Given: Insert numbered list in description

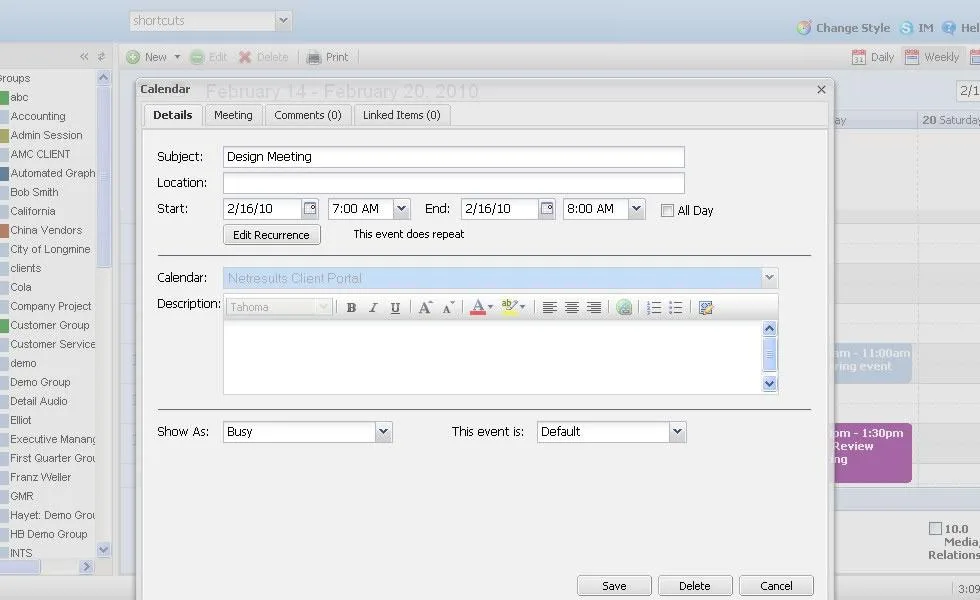Looking at the screenshot, I should (x=654, y=308).
